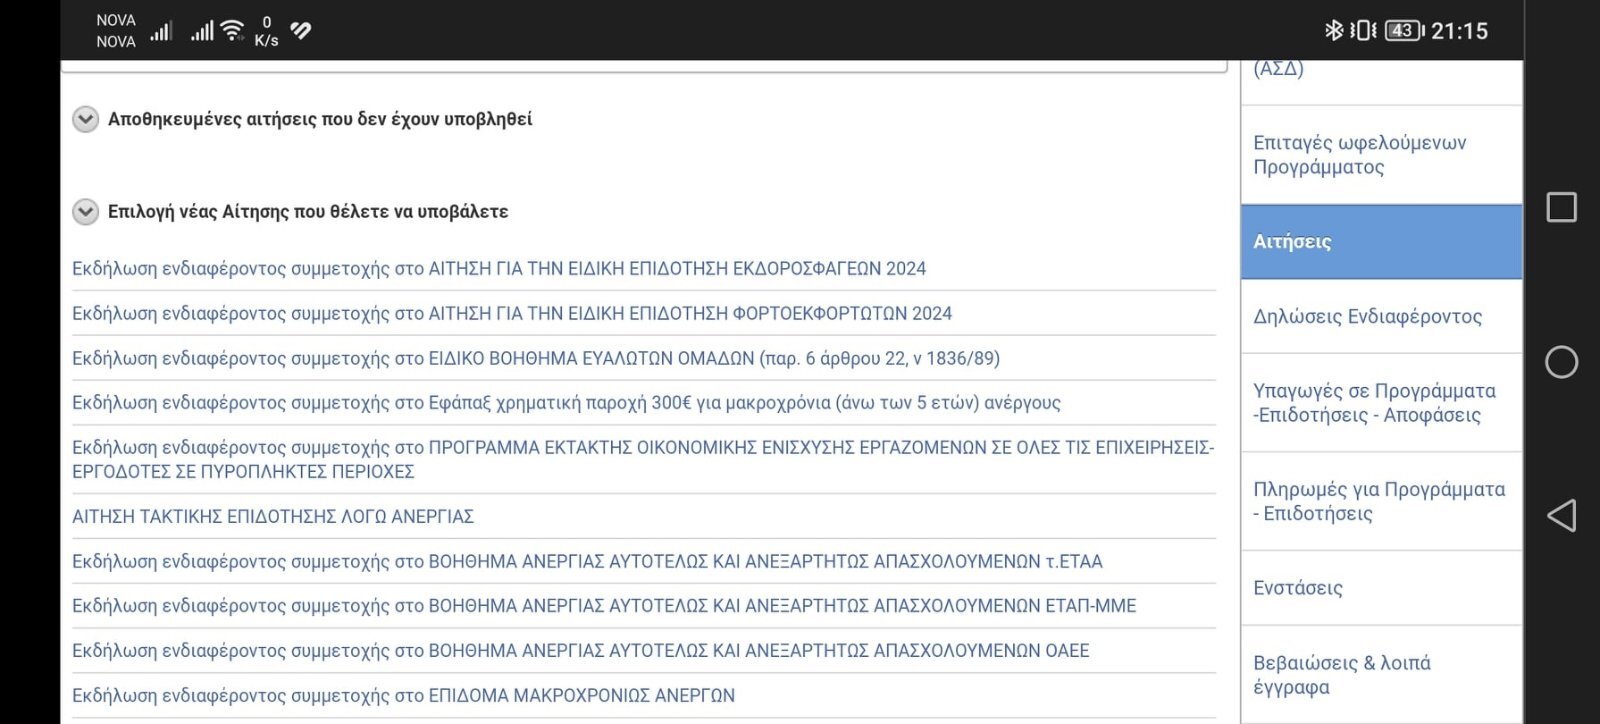Select Επιταγές ωφελούμενων Προγράμματος menu item
This screenshot has width=1600, height=724.
click(1381, 155)
